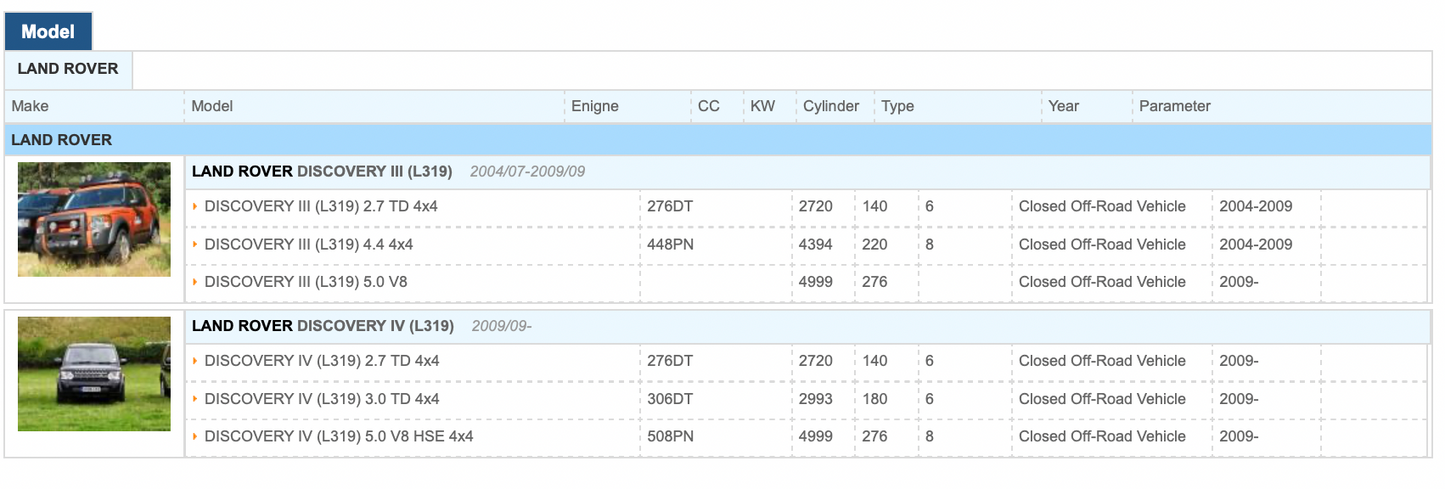Expand the LAND ROVER DISCOVERY III (L319) group heading

[322, 172]
